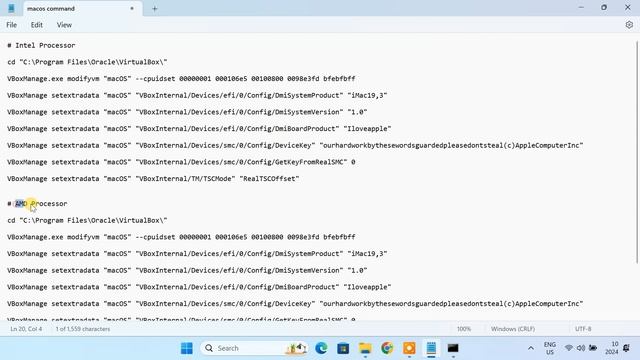Click the first GetKeyFromRealSMC line
Screen dimensions: 640x360
181,162
